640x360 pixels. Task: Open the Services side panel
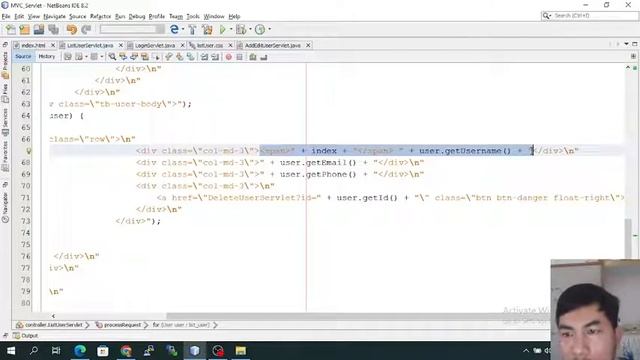(x=5, y=122)
